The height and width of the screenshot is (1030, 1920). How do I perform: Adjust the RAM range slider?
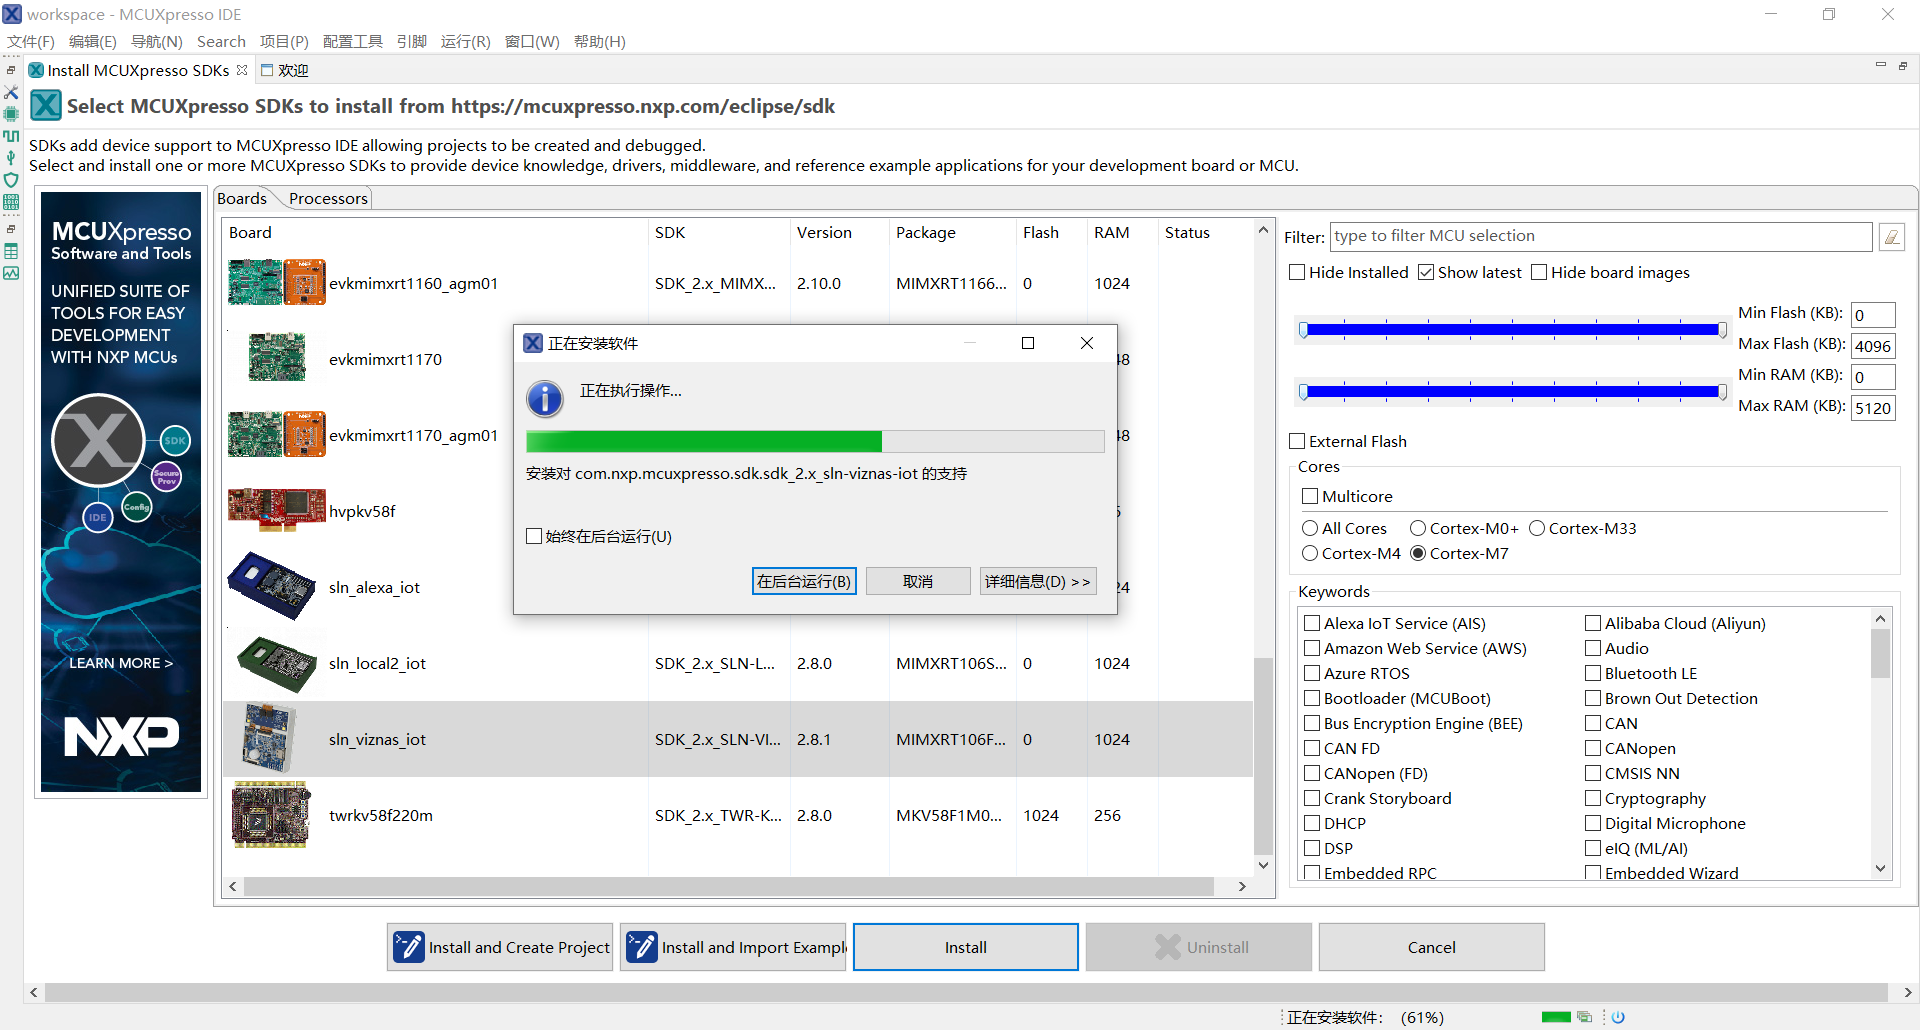coord(1513,391)
